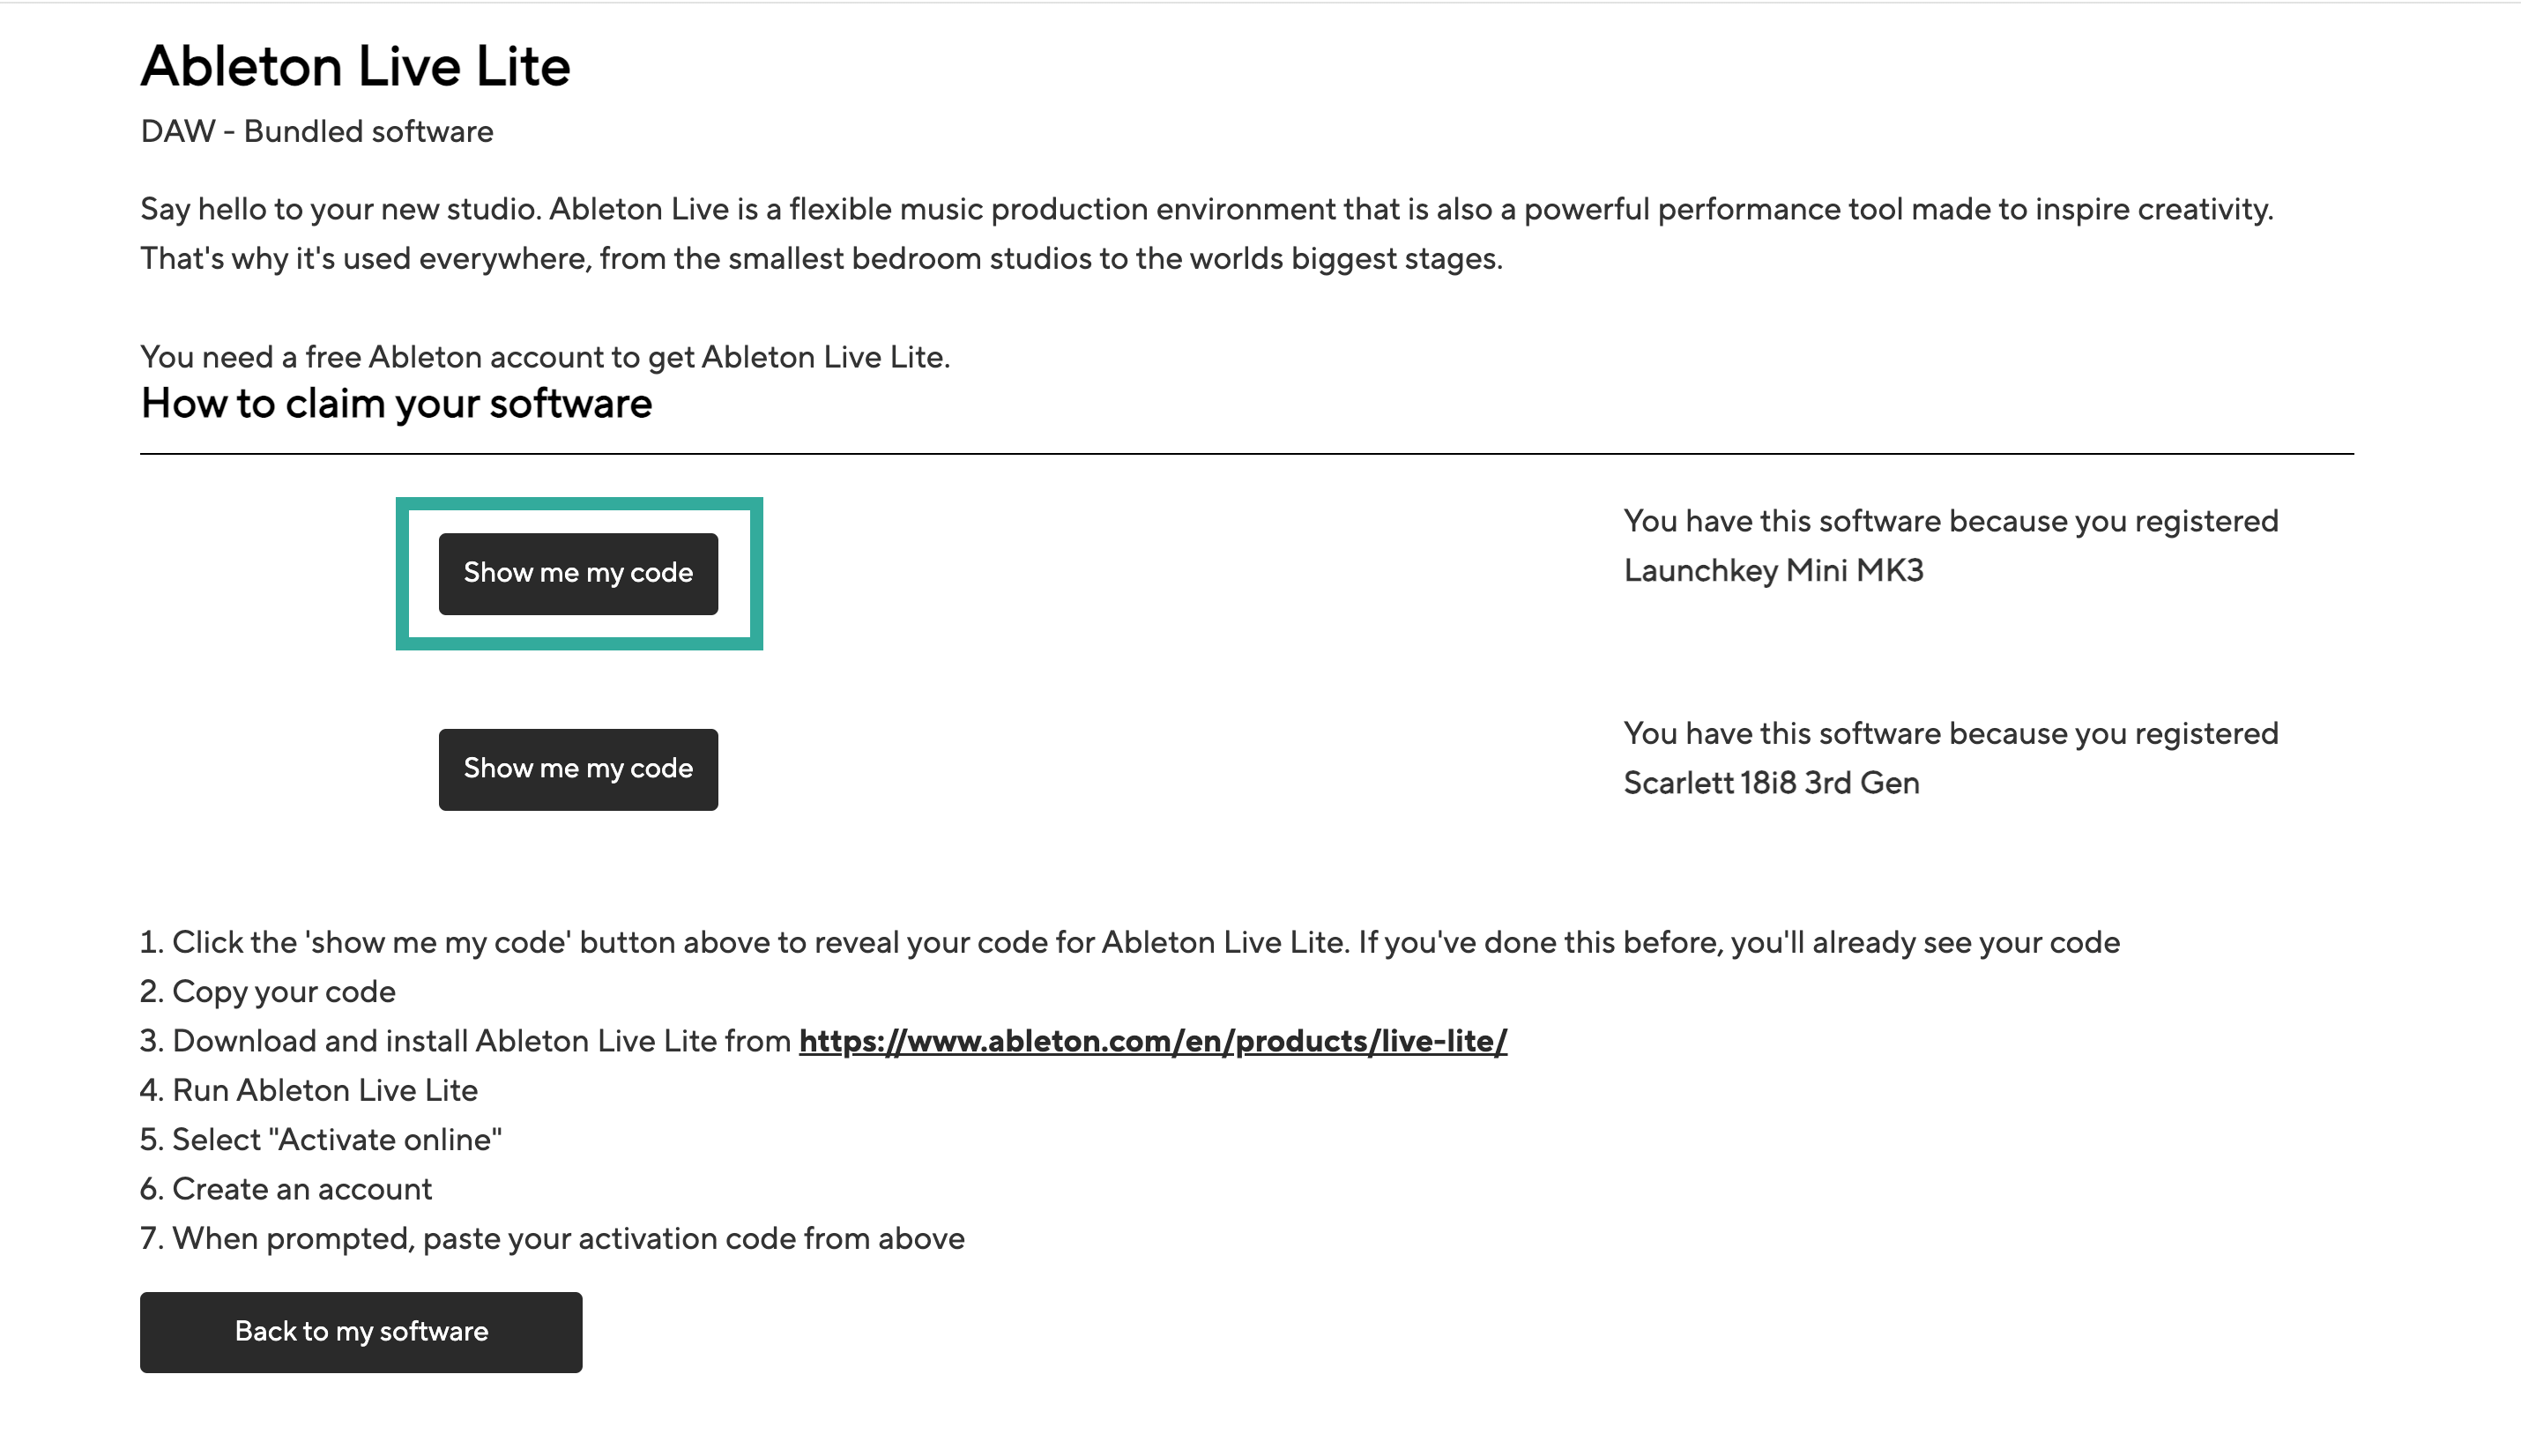Click the free Ableton account requirement sentence

click(x=545, y=357)
